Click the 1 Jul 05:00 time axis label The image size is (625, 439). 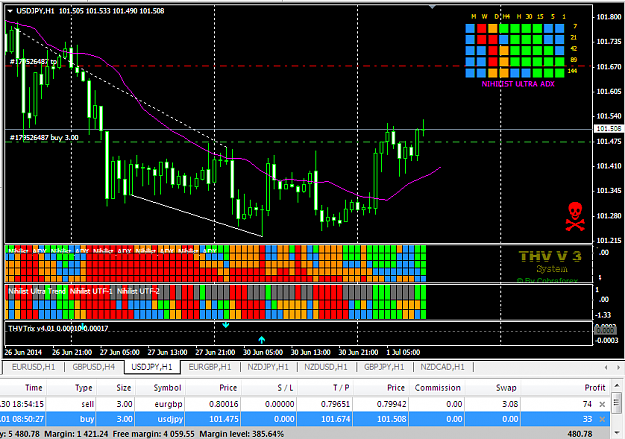403,352
